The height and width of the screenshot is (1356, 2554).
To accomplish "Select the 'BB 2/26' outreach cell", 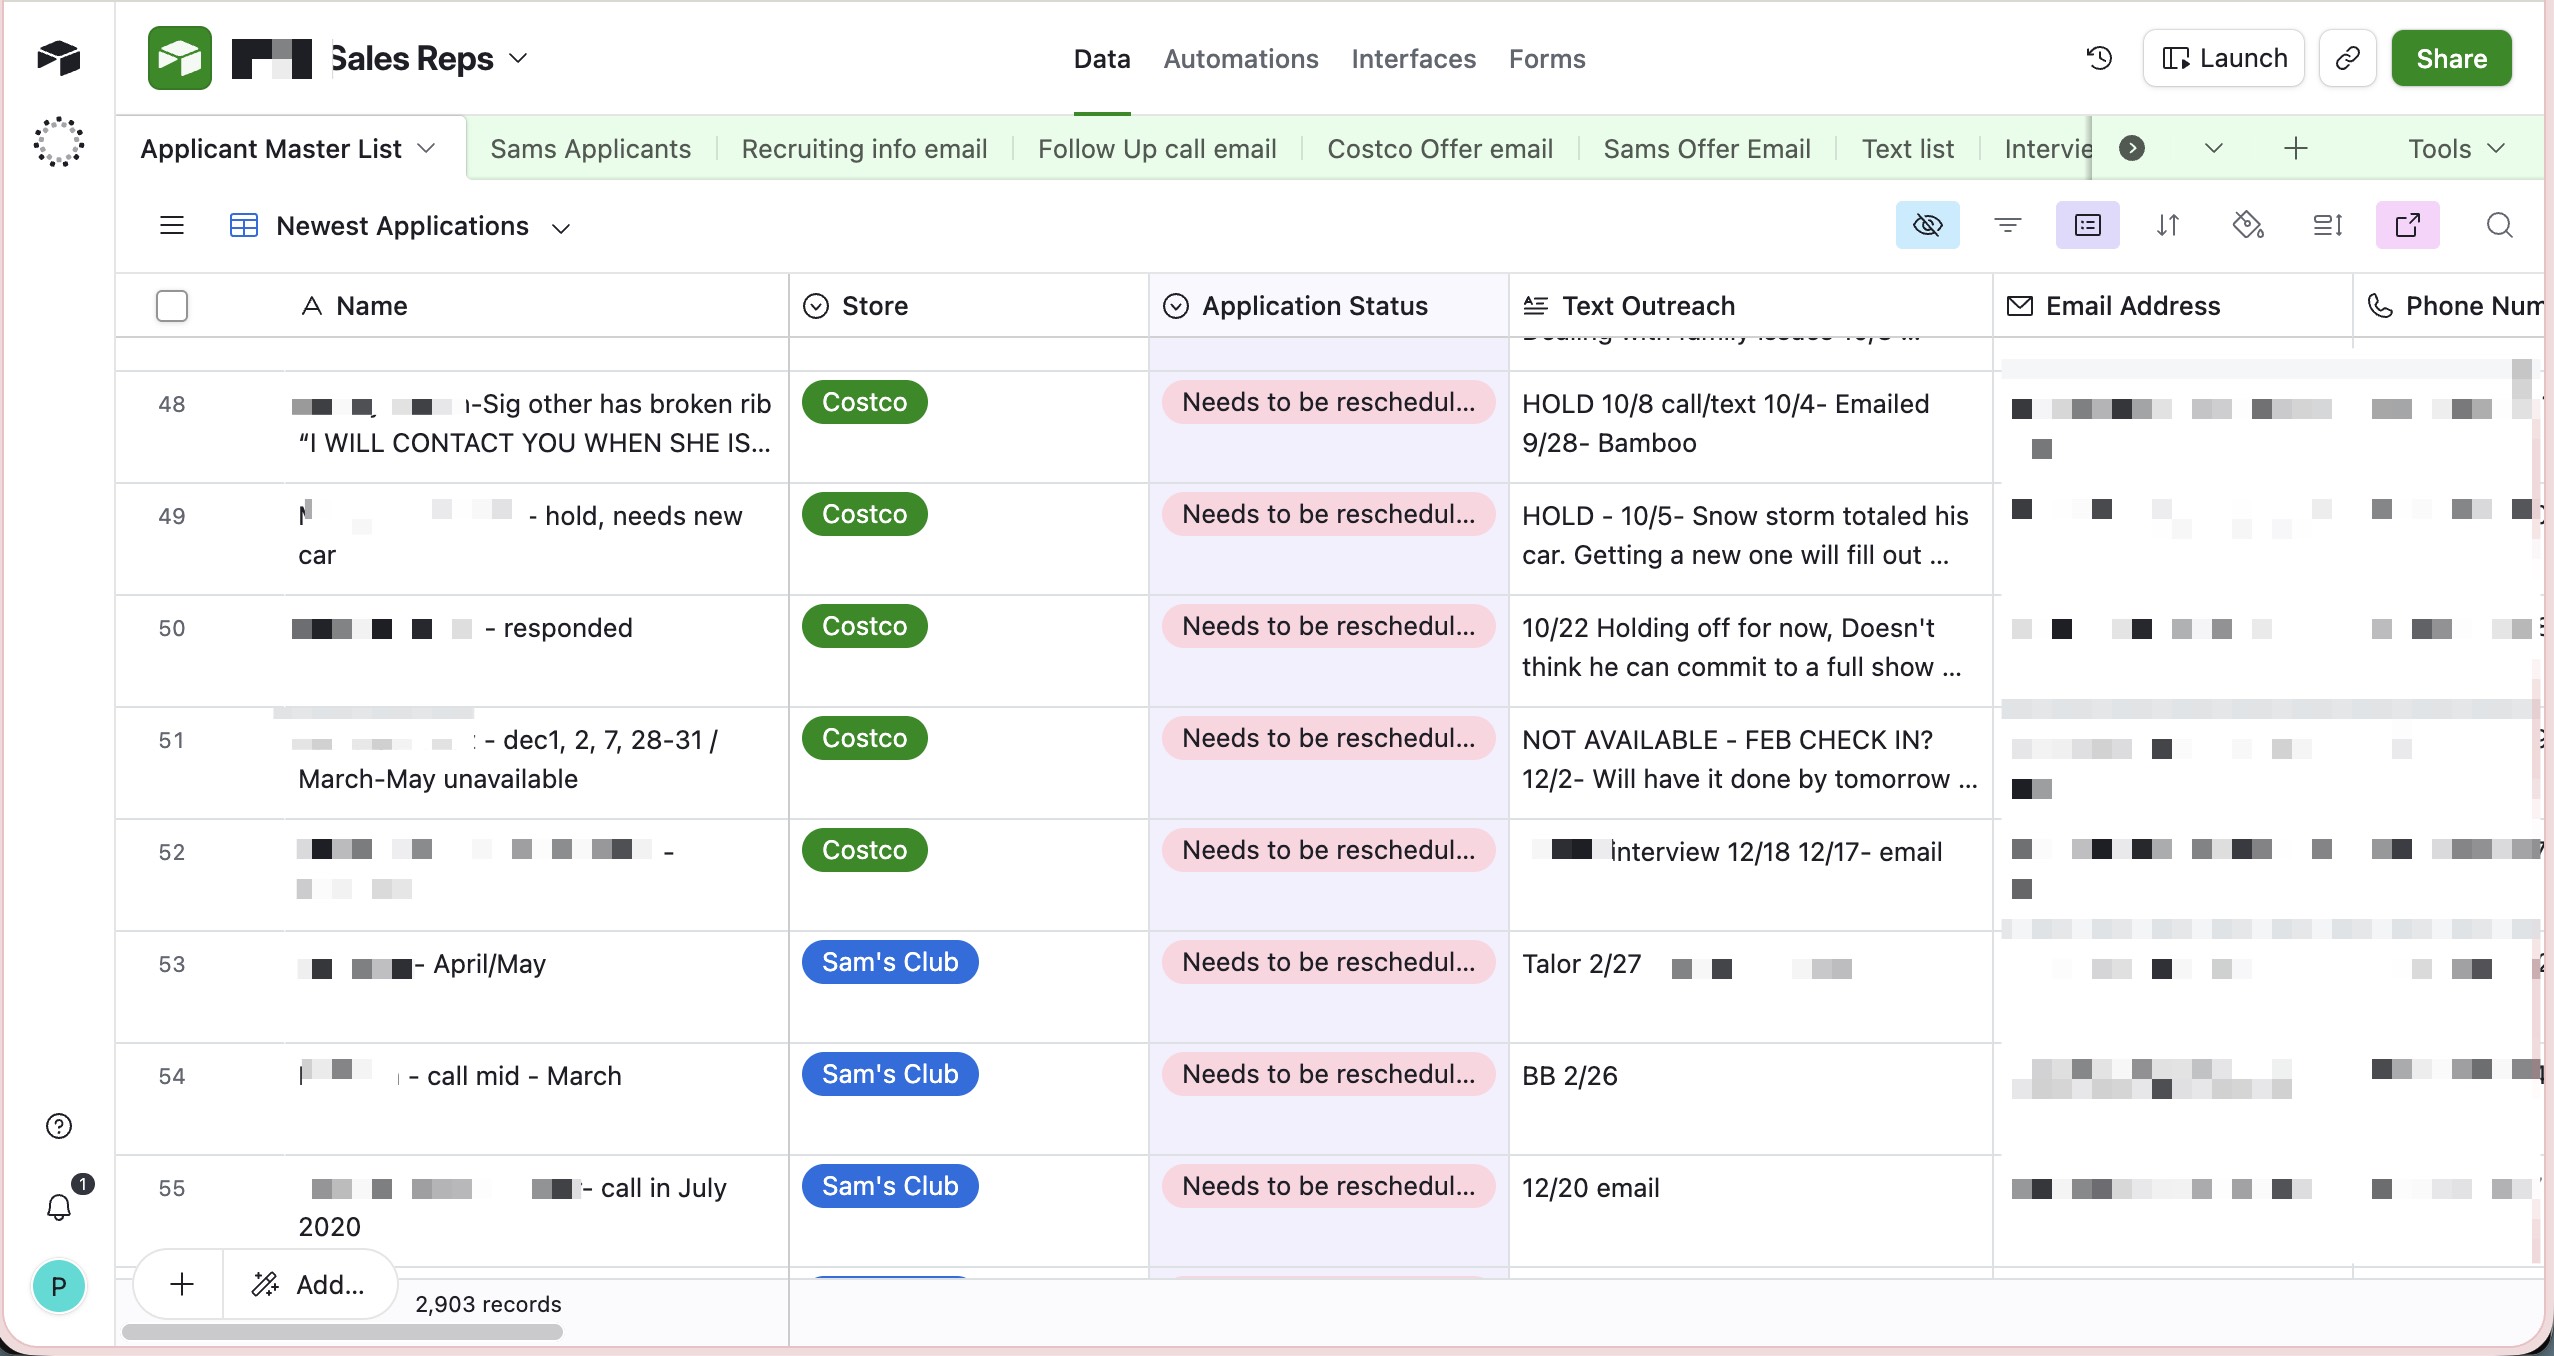I will 1750,1100.
